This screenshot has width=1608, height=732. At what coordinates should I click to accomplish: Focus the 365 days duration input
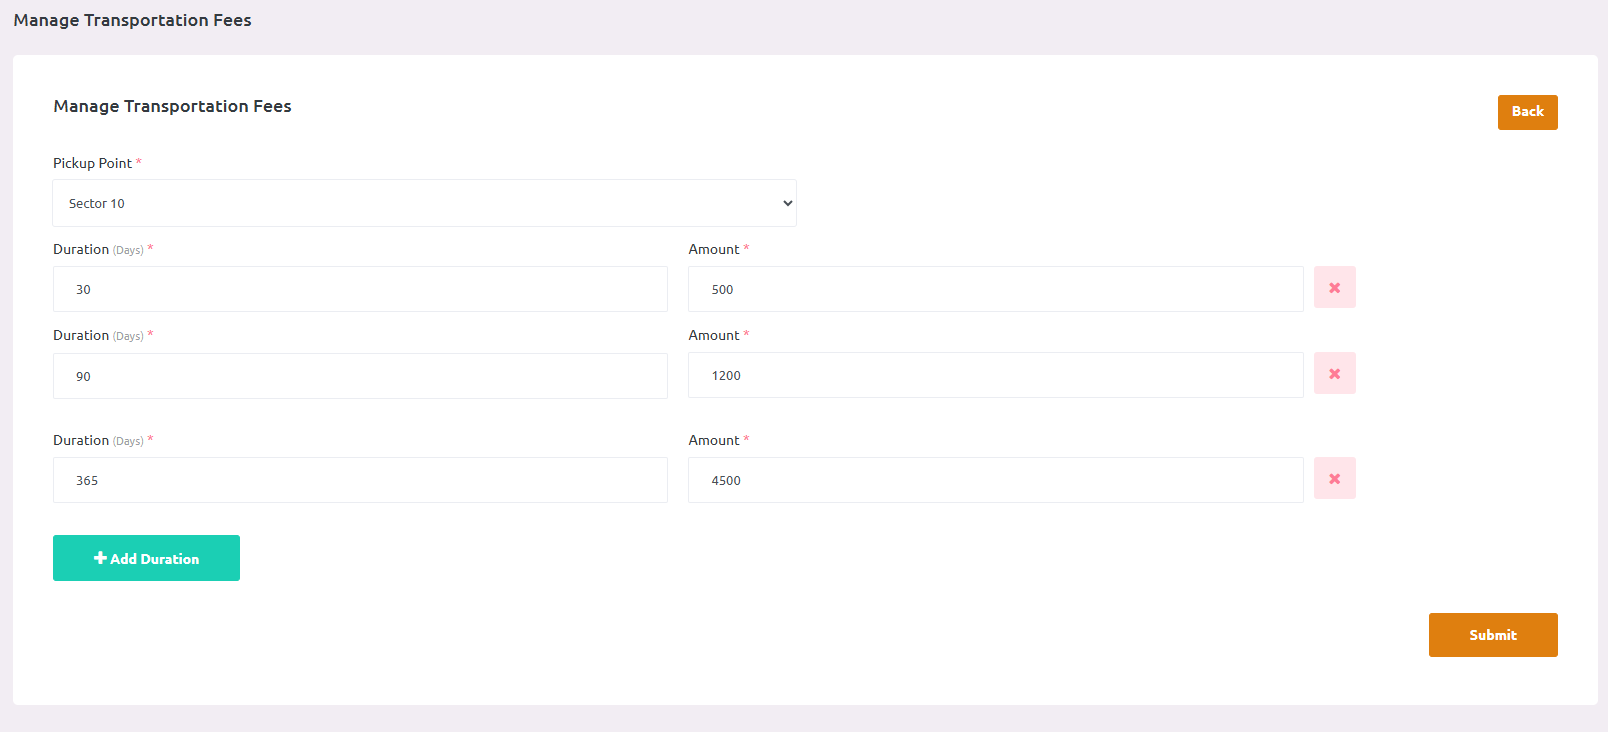click(x=360, y=480)
